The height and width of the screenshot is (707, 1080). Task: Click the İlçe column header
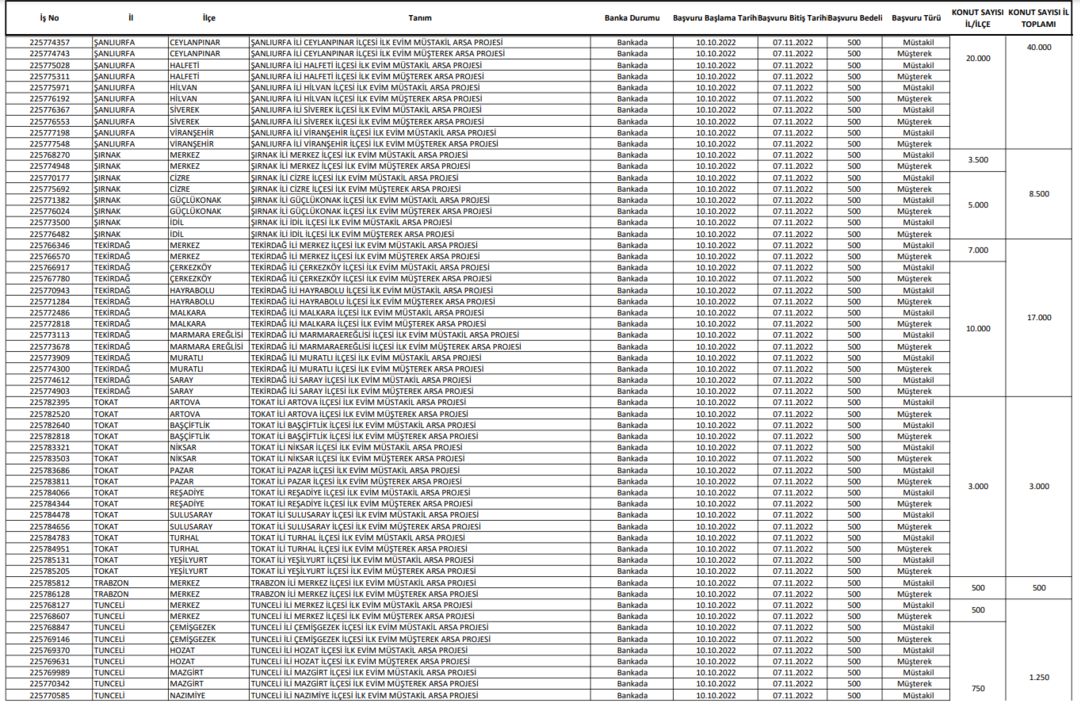tap(209, 18)
